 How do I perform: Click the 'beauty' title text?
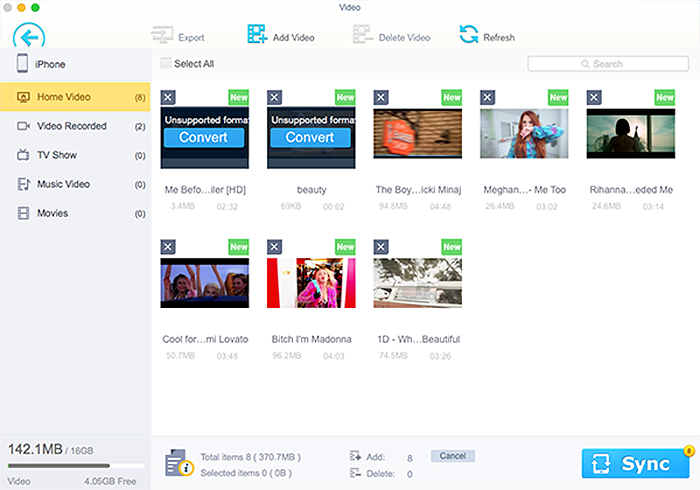(312, 190)
